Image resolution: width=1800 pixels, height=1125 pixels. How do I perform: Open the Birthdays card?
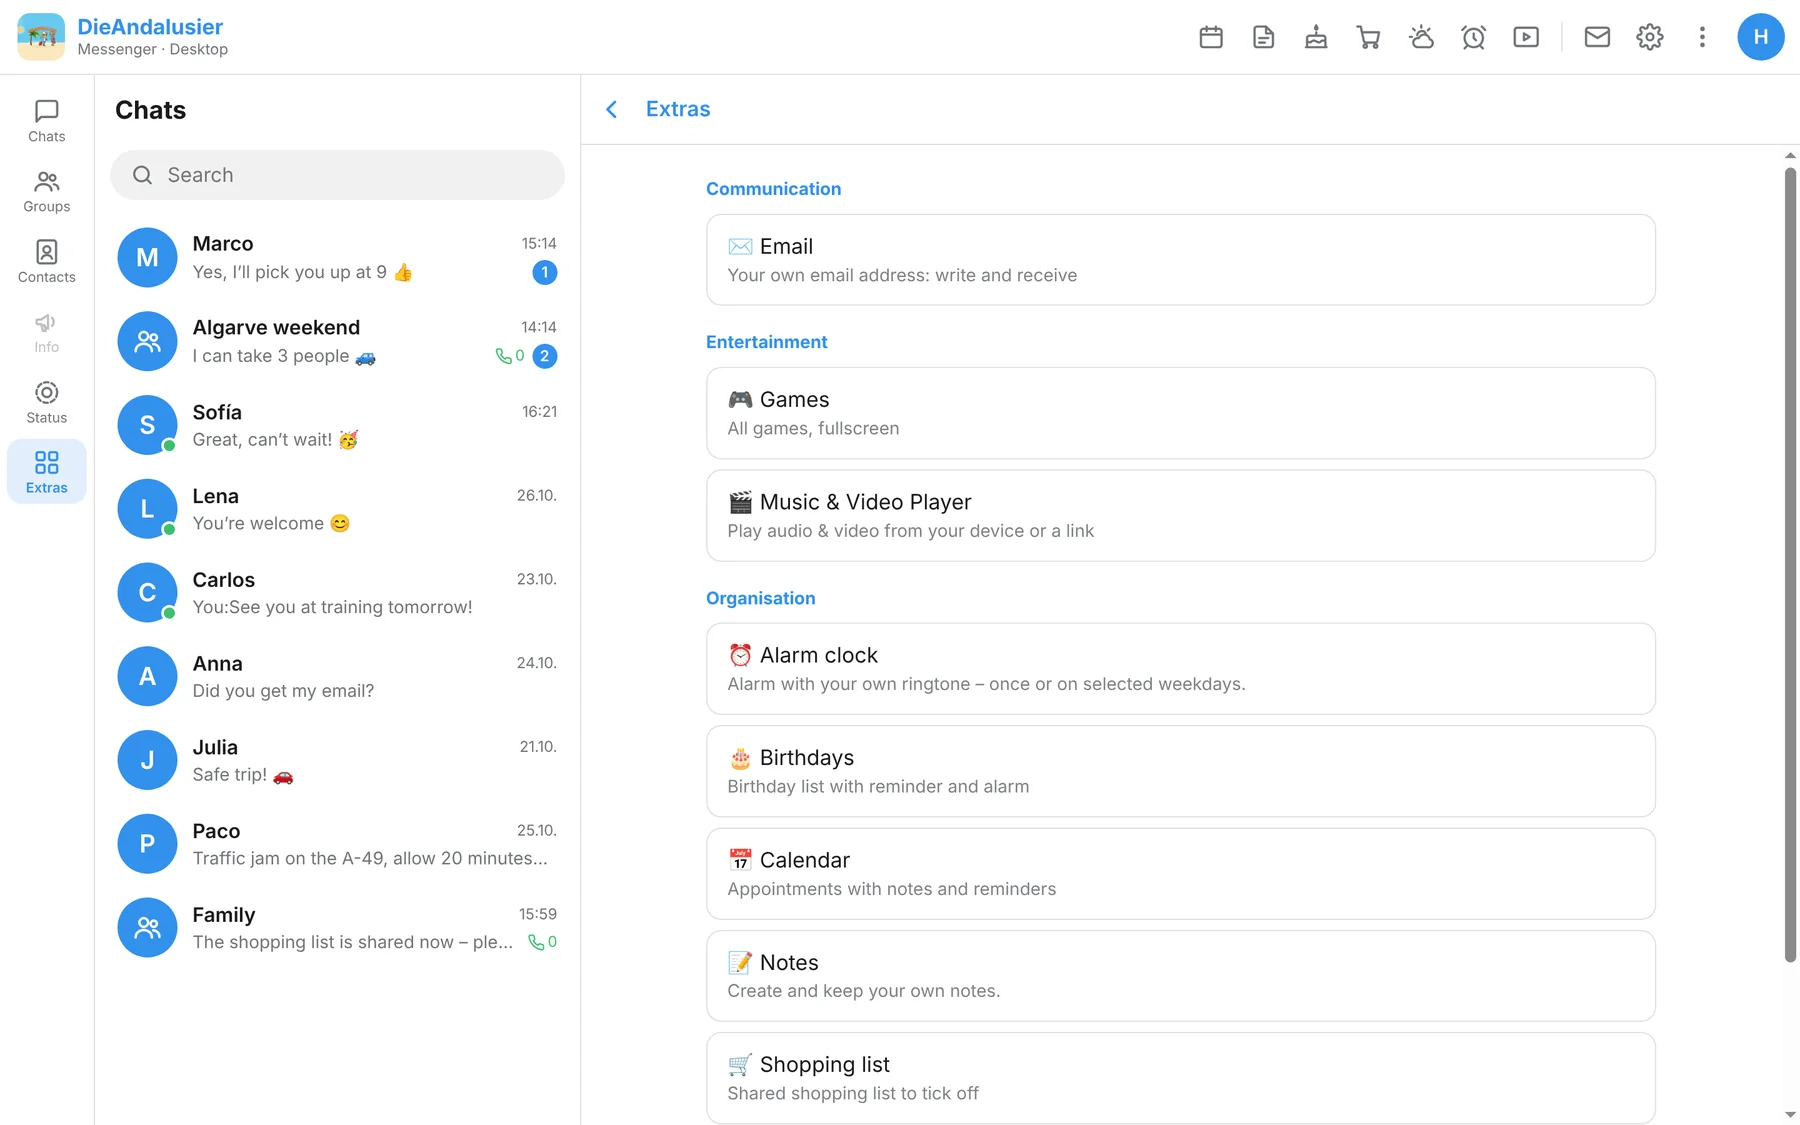pos(1181,771)
